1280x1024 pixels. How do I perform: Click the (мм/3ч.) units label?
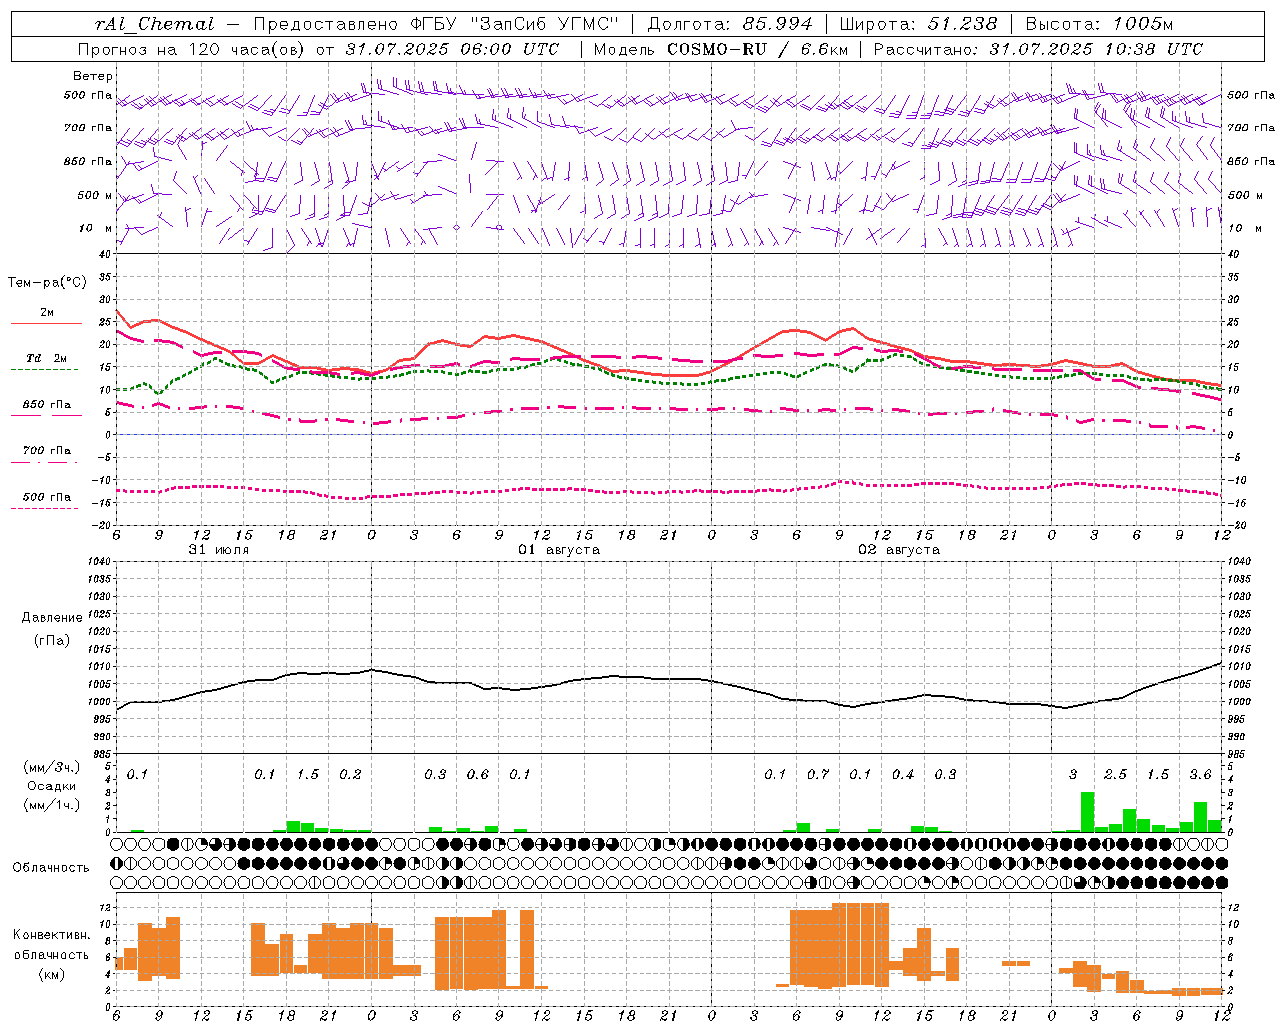pos(52,767)
